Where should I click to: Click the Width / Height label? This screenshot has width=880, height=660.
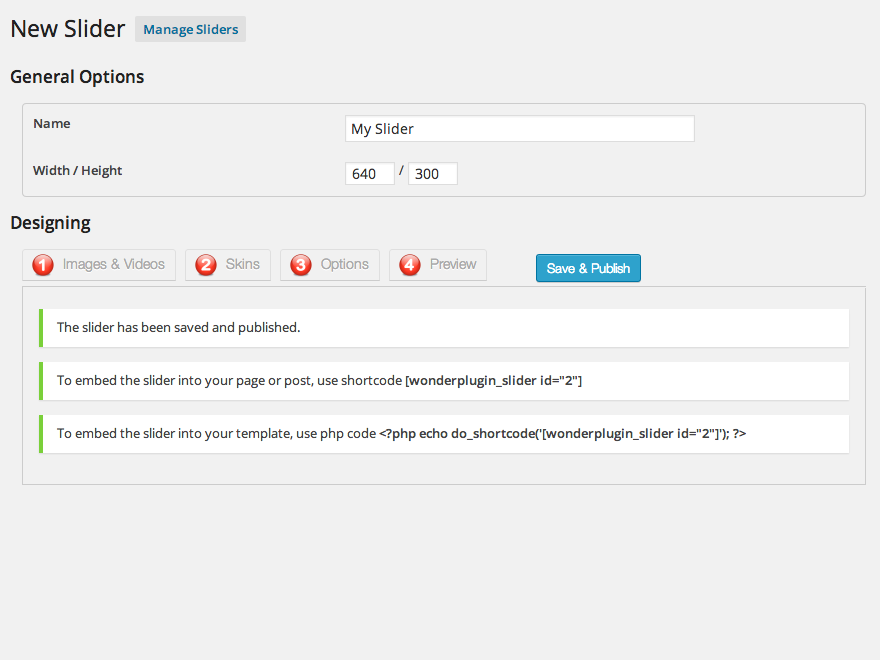pos(77,171)
